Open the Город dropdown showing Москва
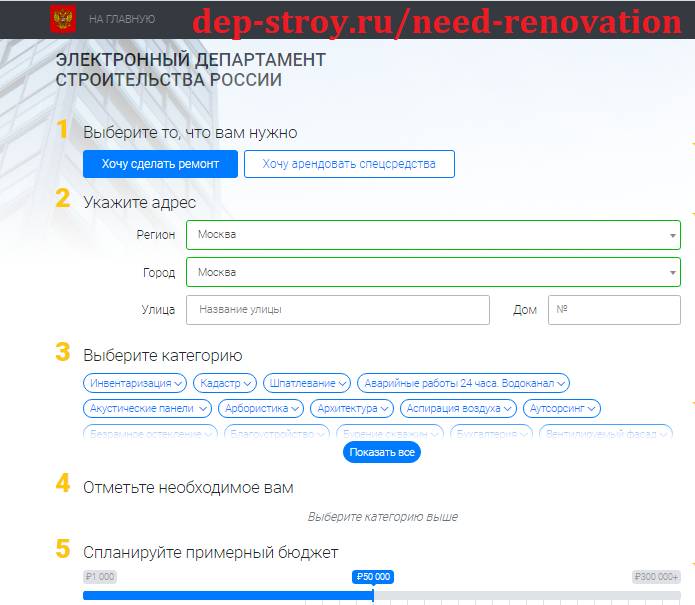Screen dimensions: 695x605 [433, 272]
